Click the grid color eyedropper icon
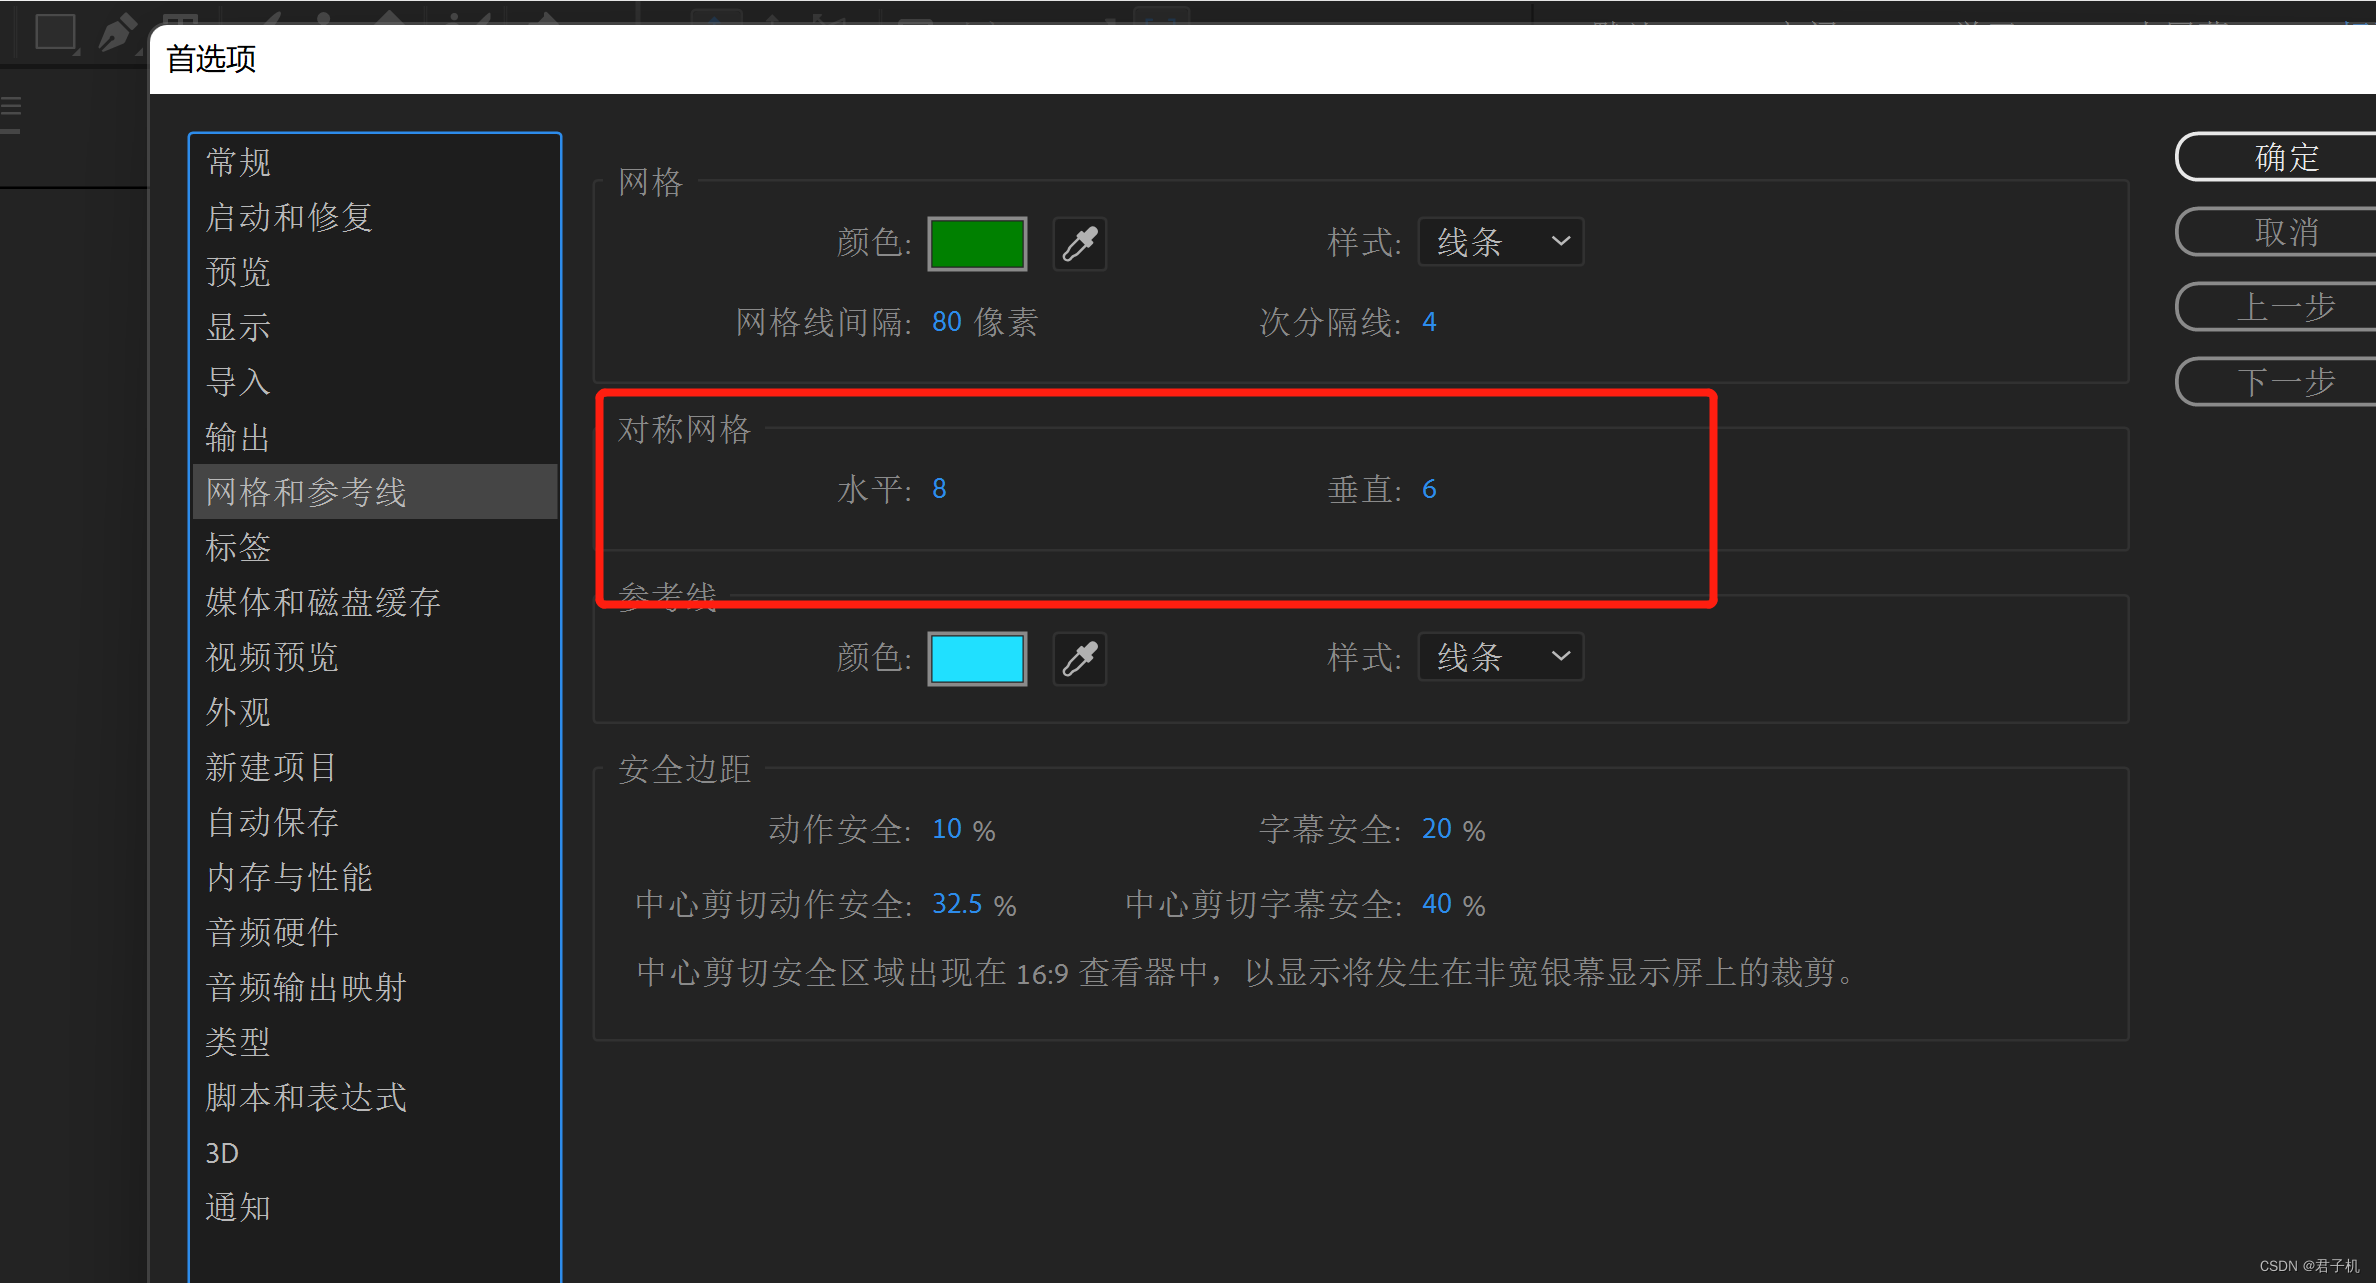 1079,243
